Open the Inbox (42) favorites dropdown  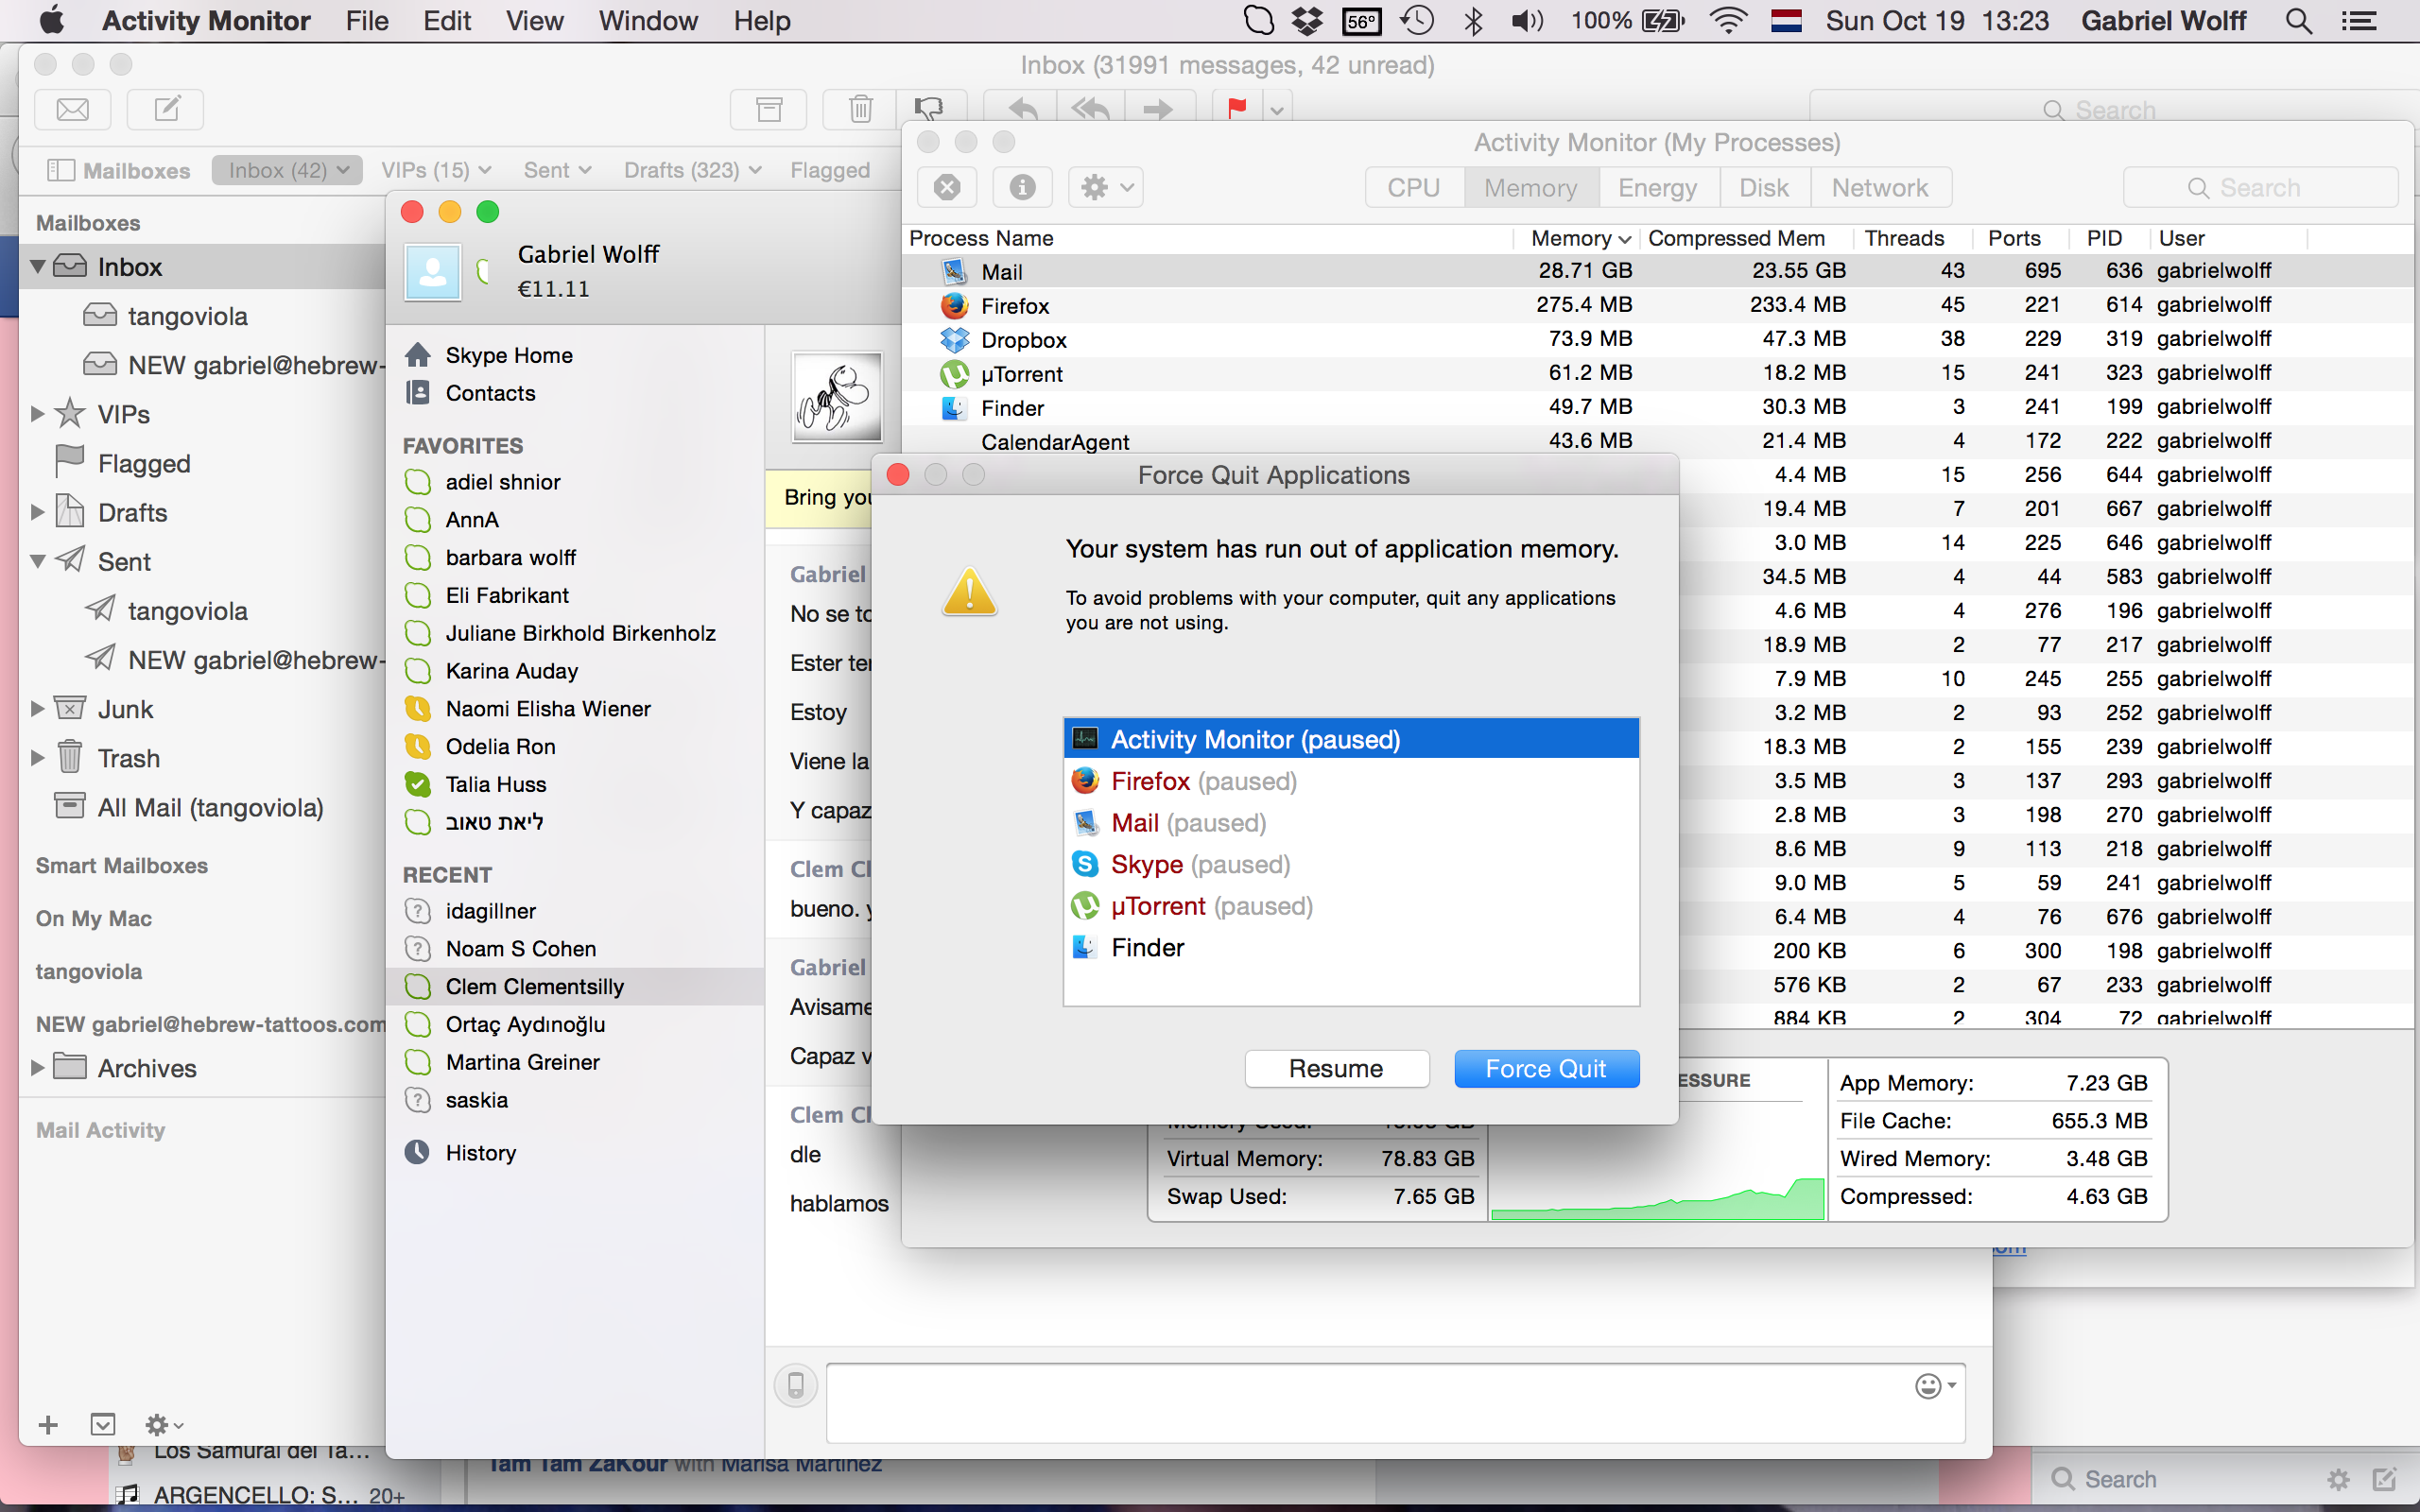tap(287, 170)
